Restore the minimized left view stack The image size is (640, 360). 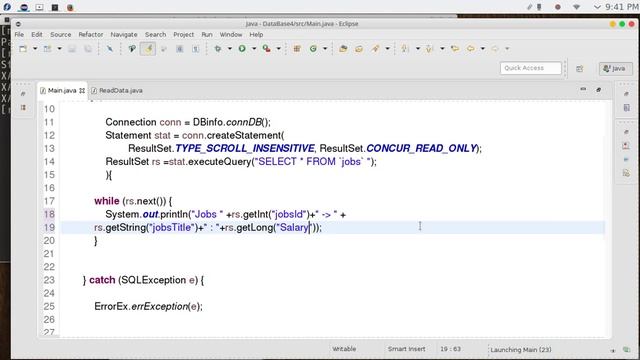[23, 93]
